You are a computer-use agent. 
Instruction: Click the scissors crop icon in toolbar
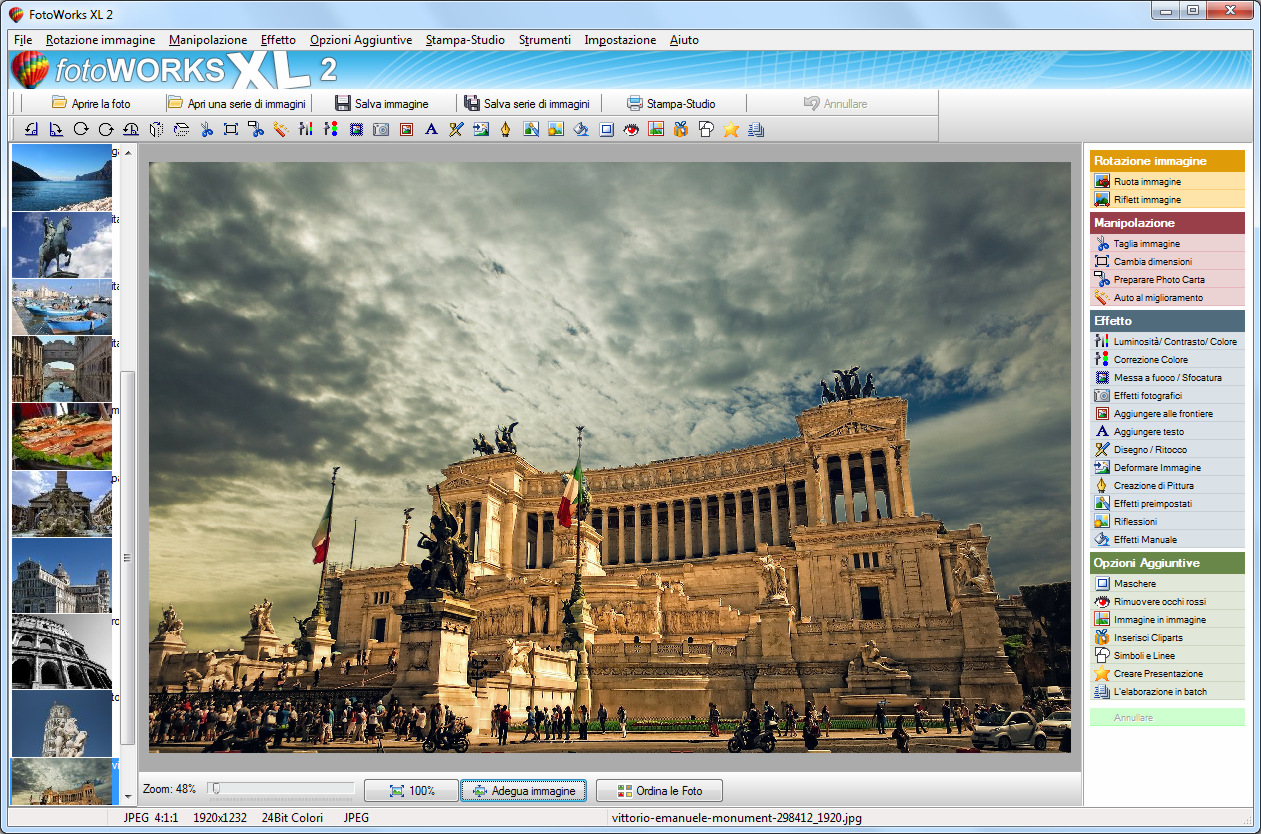pyautogui.click(x=206, y=129)
